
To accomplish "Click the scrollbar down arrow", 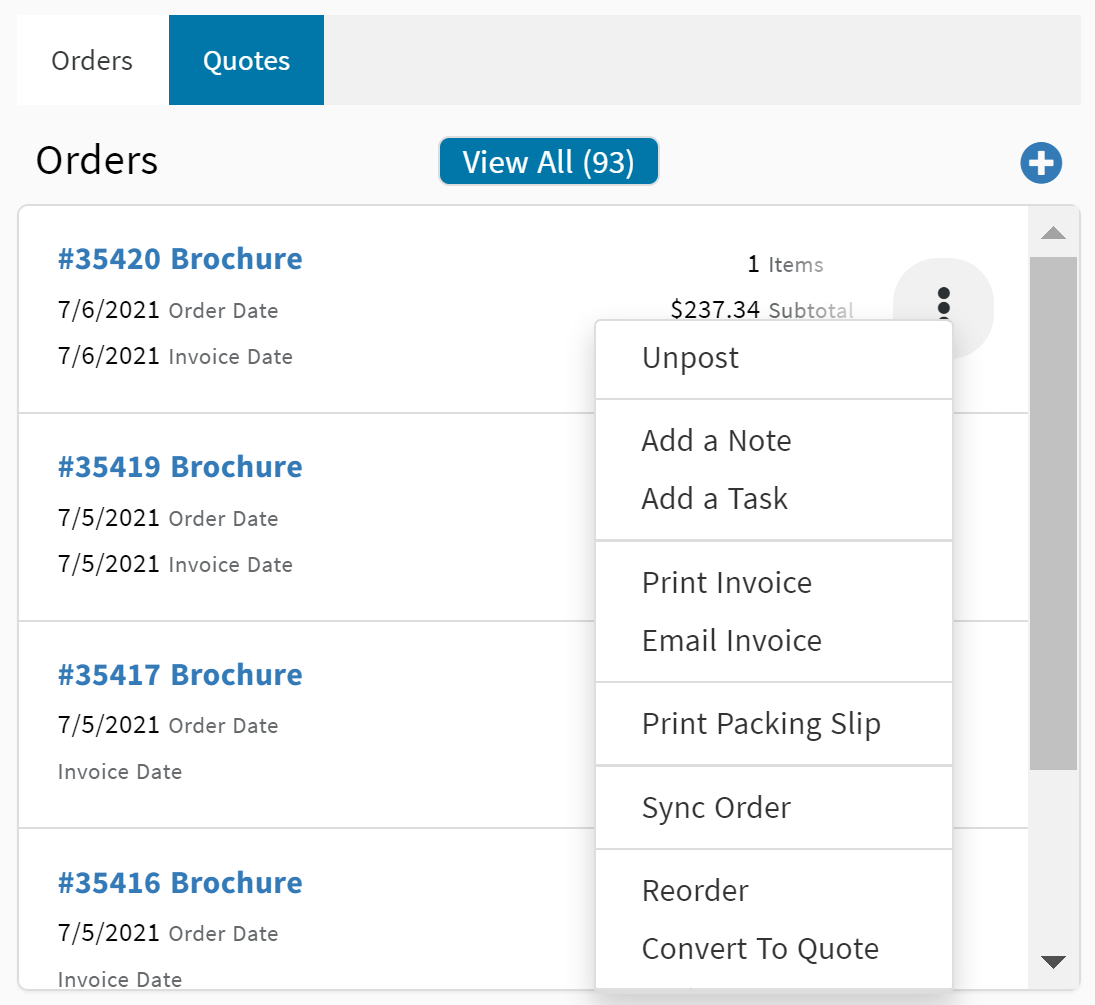I will (1053, 962).
